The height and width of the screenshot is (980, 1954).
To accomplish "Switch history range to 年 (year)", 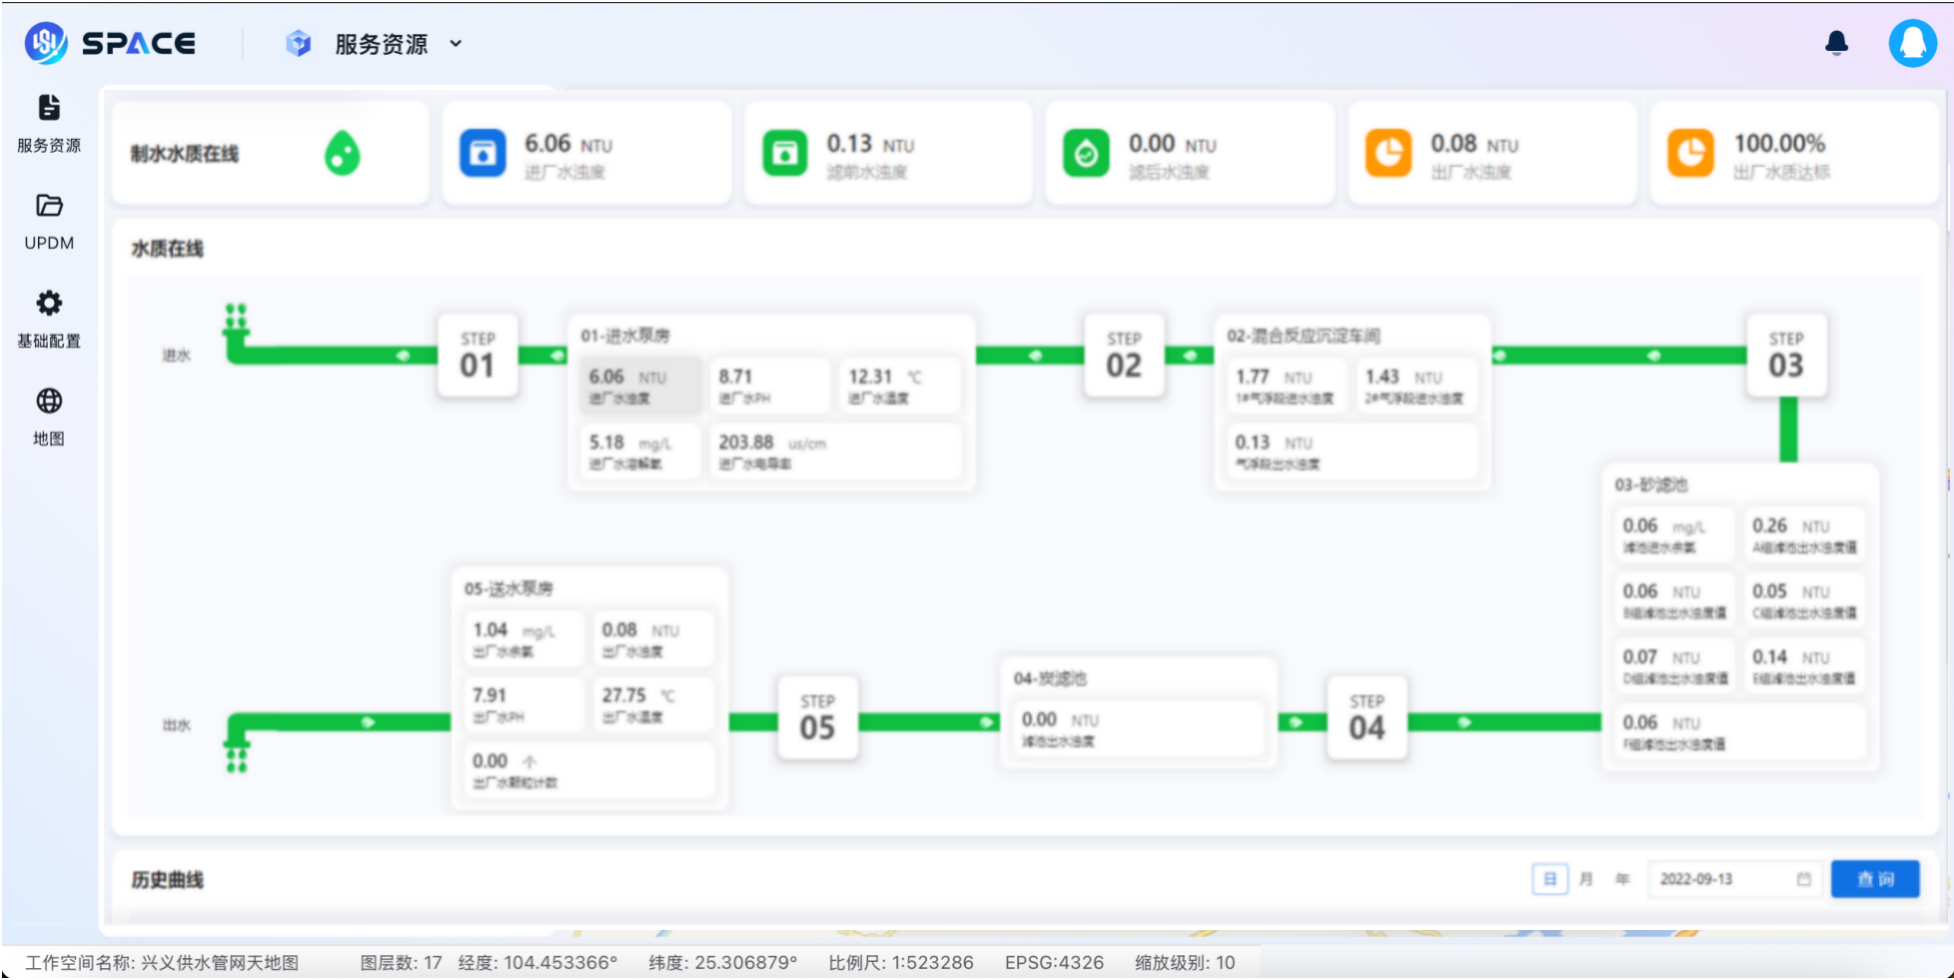I will click(1621, 879).
